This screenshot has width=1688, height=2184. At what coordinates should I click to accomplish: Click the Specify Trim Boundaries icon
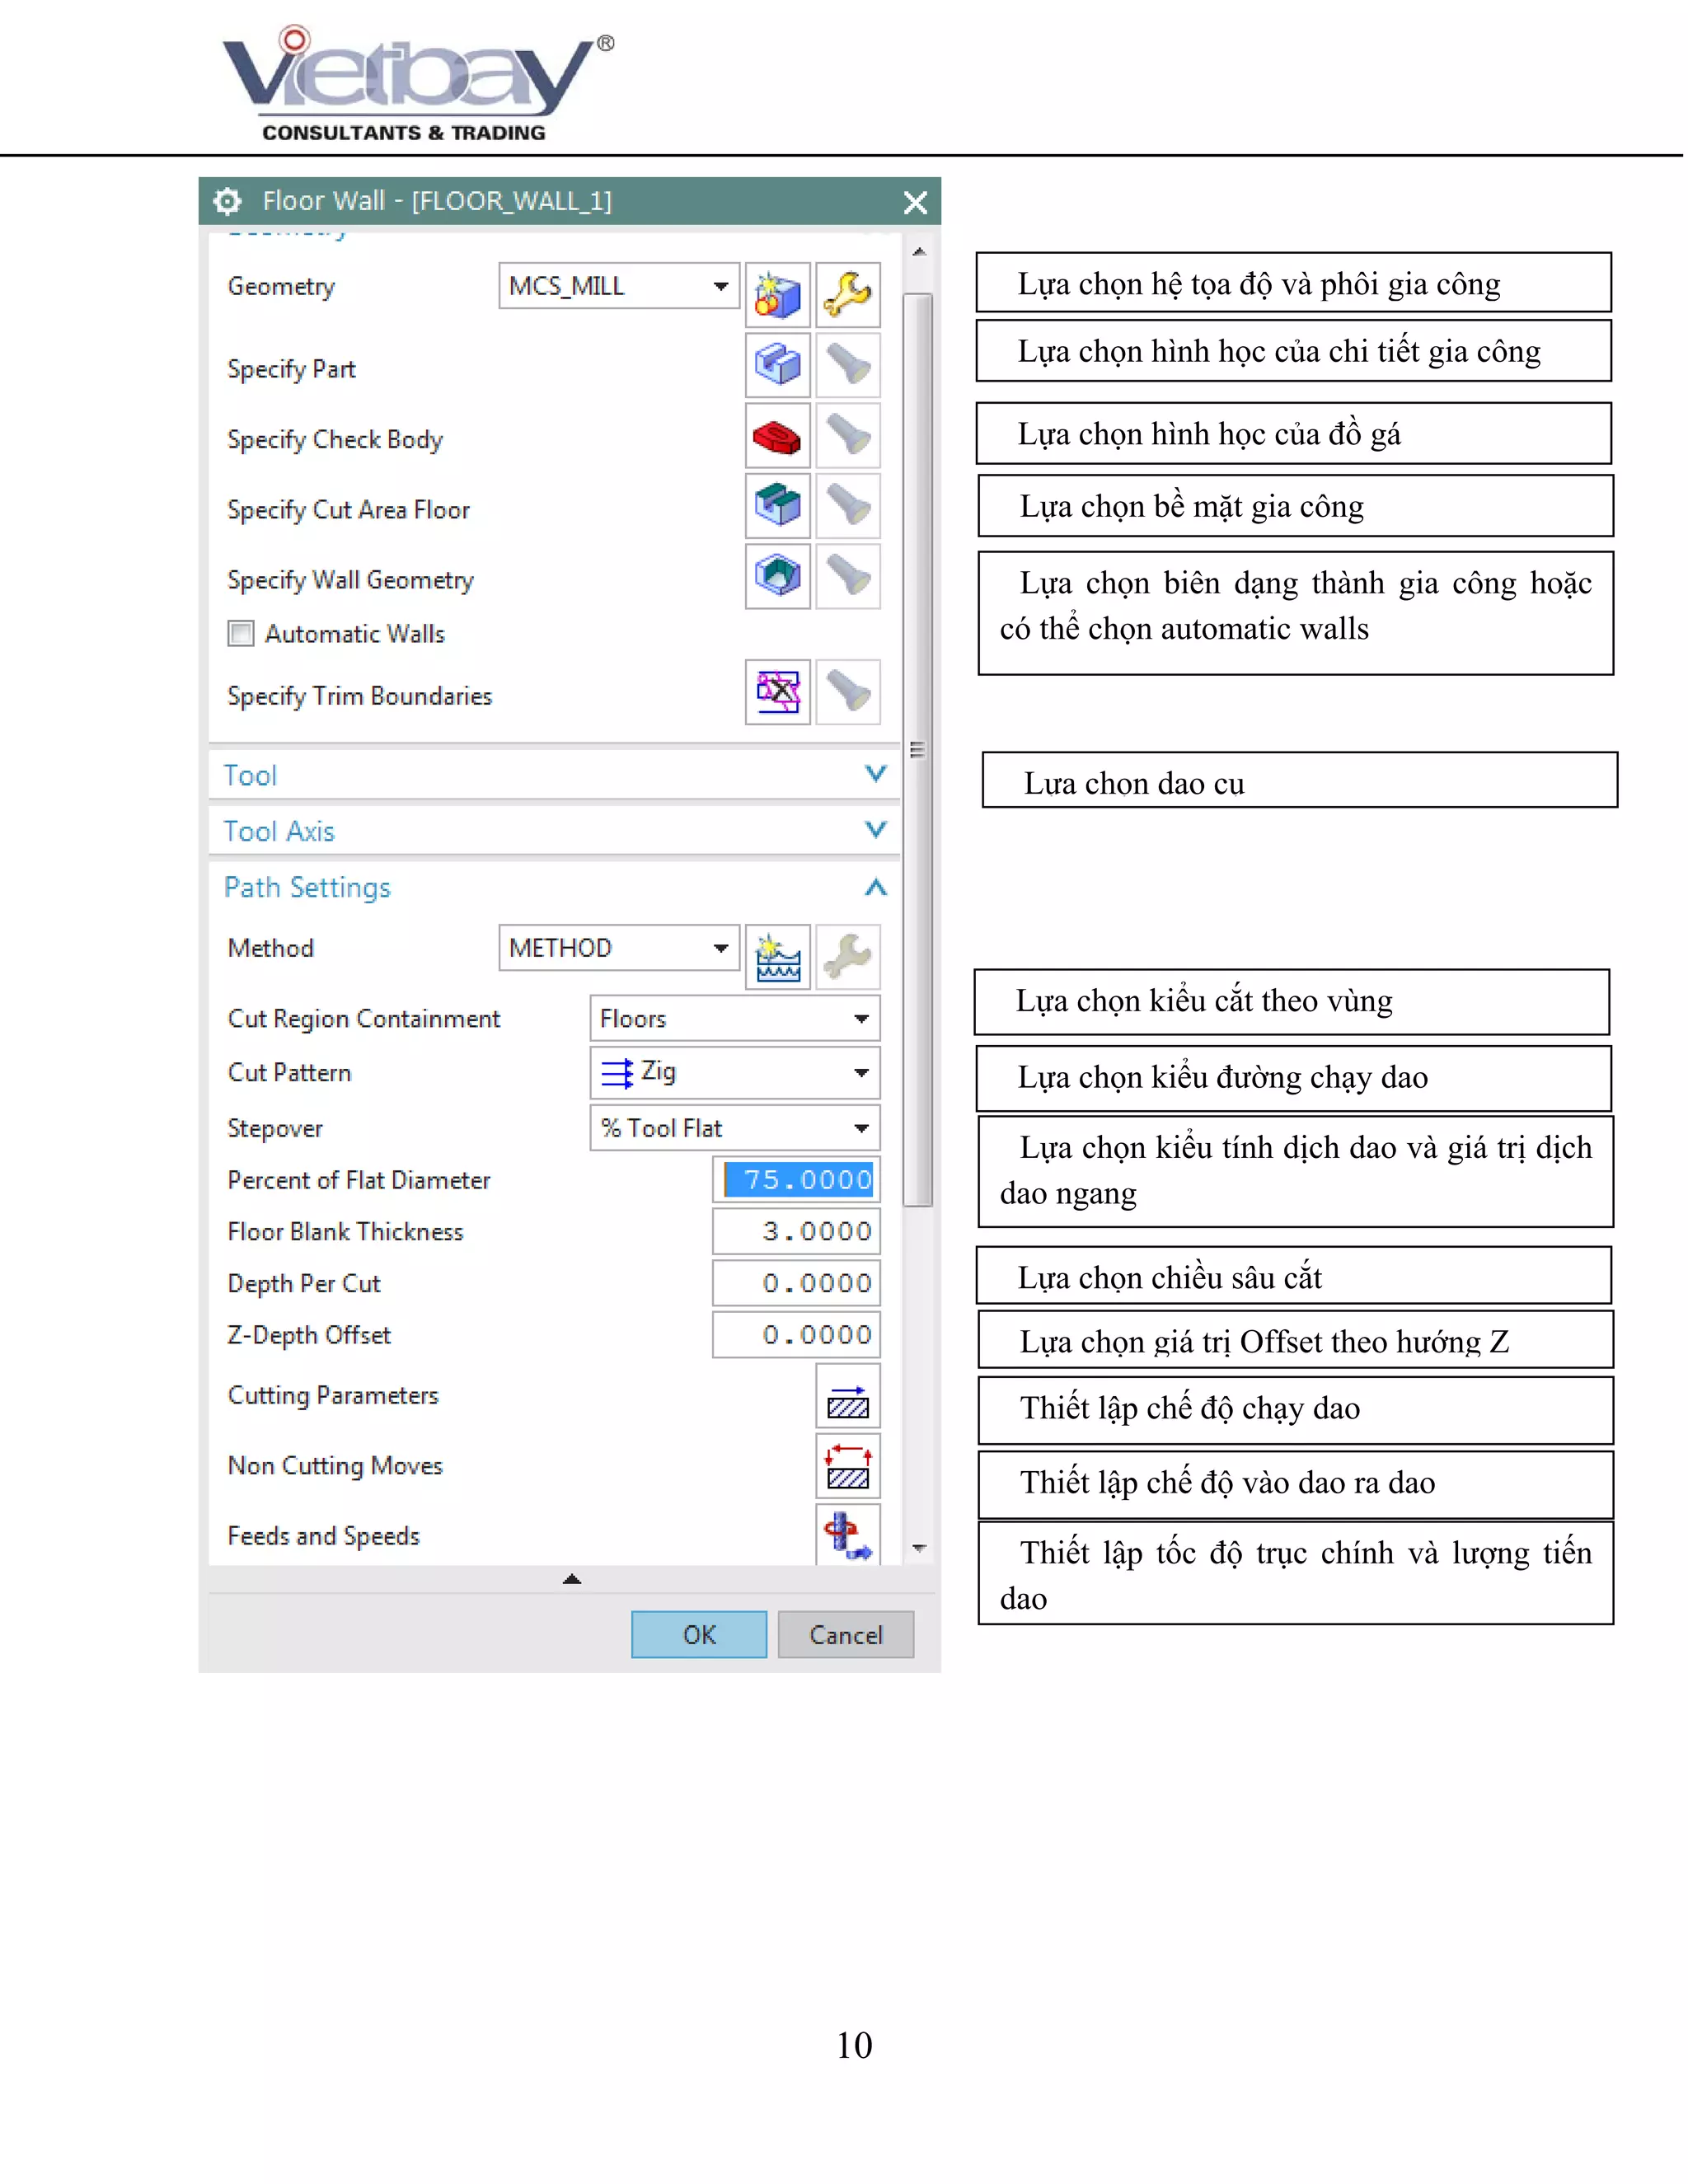pyautogui.click(x=777, y=692)
